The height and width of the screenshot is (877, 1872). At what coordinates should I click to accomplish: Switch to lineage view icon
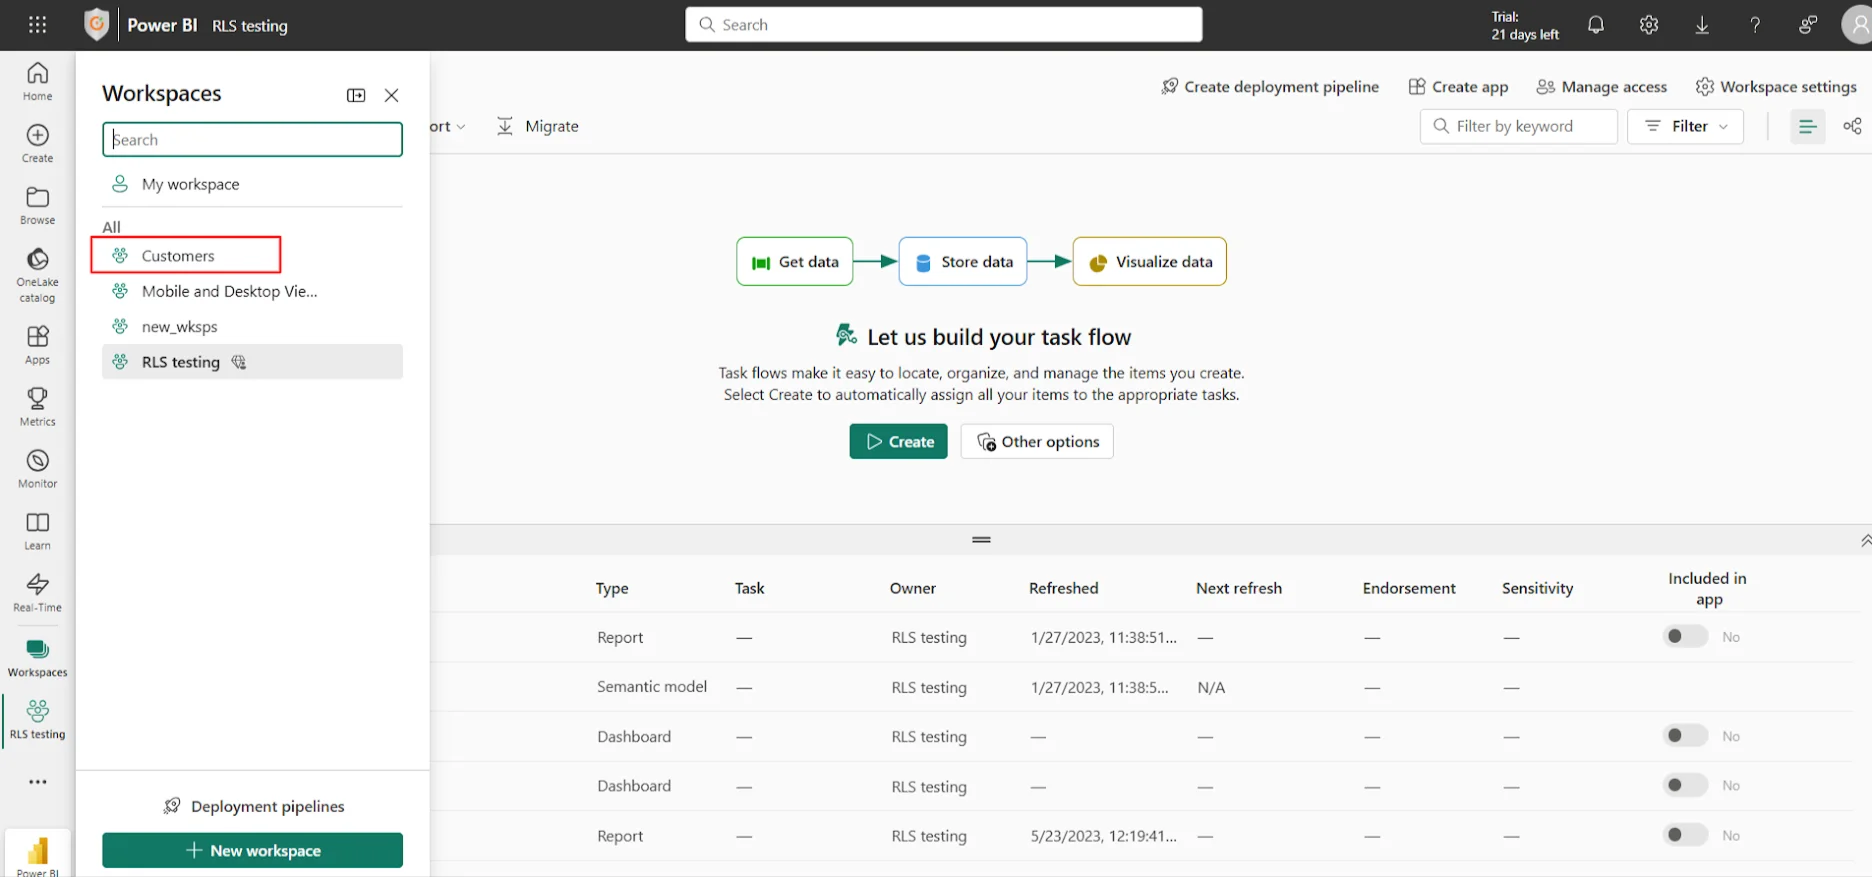(x=1852, y=126)
